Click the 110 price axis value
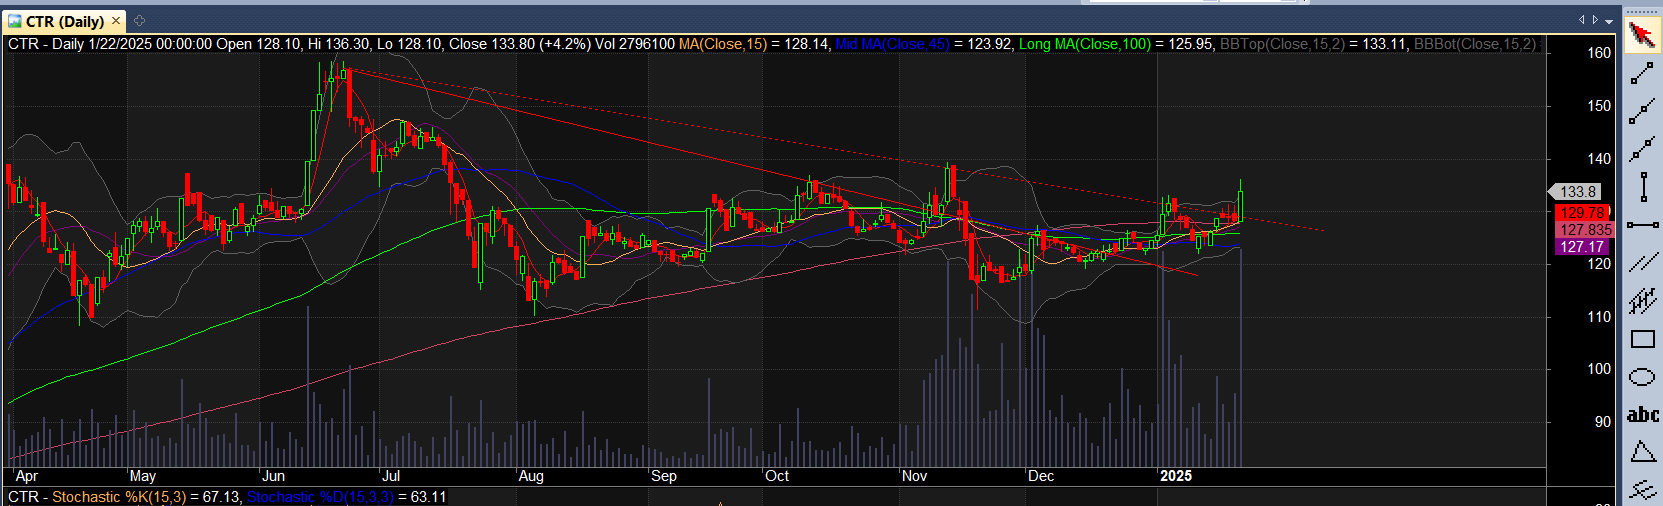This screenshot has height=506, width=1663. click(1599, 316)
